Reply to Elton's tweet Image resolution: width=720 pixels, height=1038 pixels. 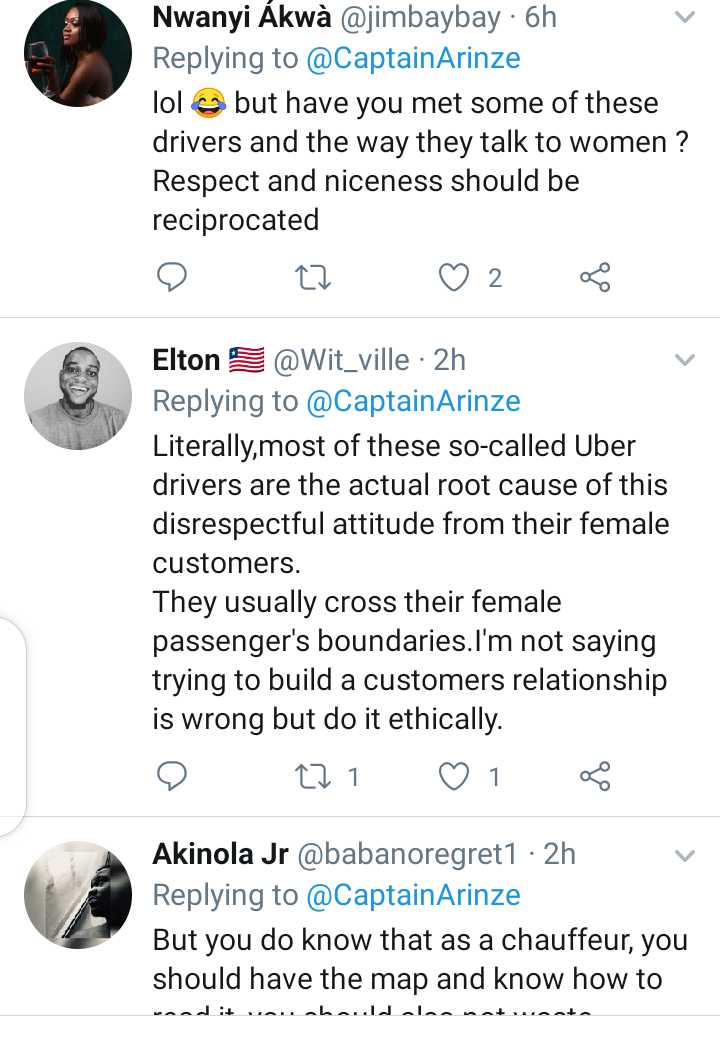pos(171,776)
